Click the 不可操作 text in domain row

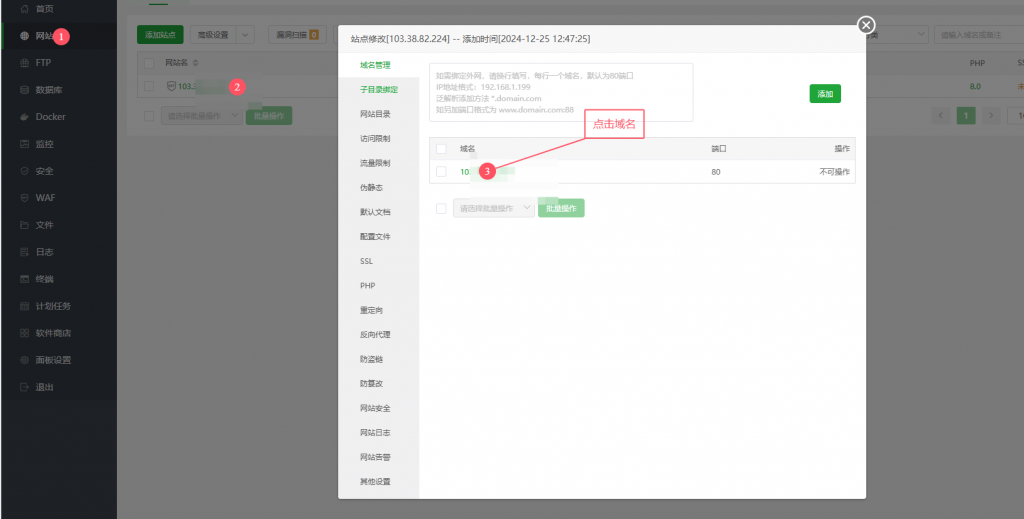834,172
